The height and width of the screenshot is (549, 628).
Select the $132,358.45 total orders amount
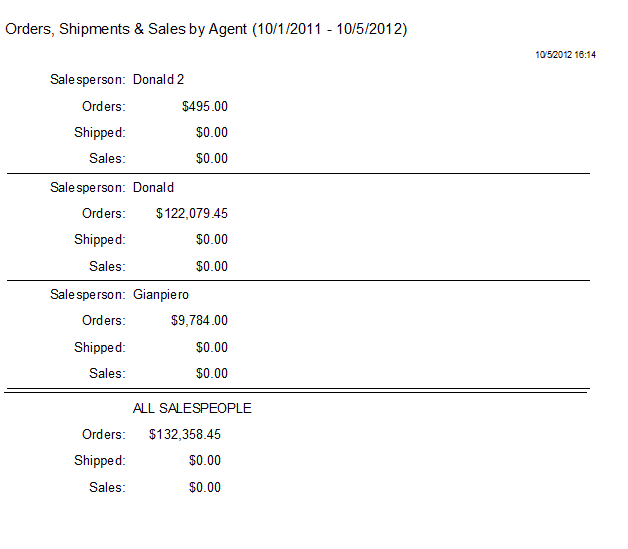[185, 434]
